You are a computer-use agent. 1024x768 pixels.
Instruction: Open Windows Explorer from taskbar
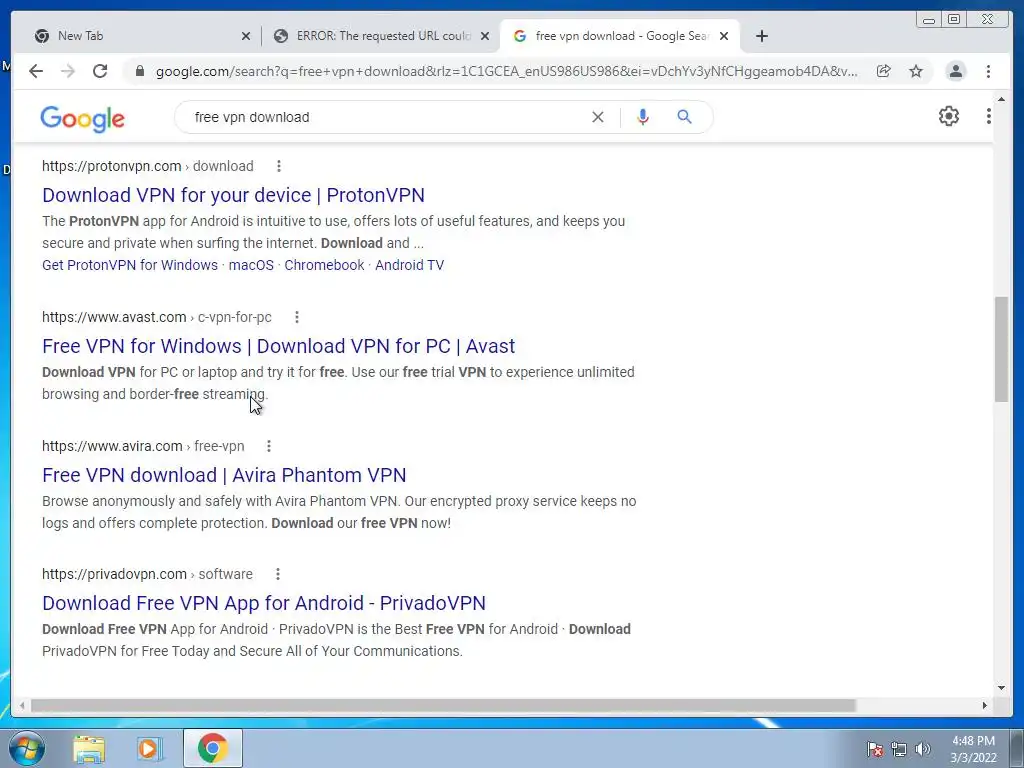point(89,748)
